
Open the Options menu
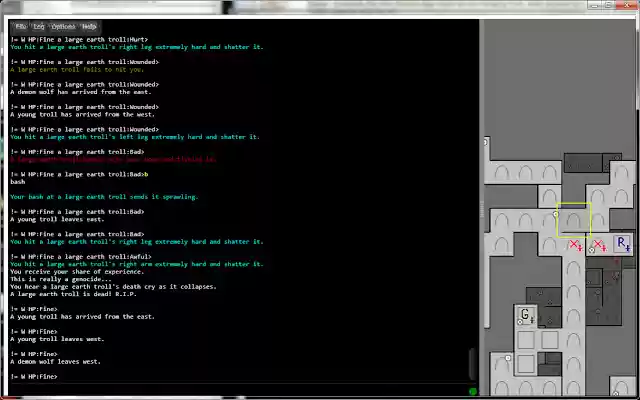coord(63,27)
